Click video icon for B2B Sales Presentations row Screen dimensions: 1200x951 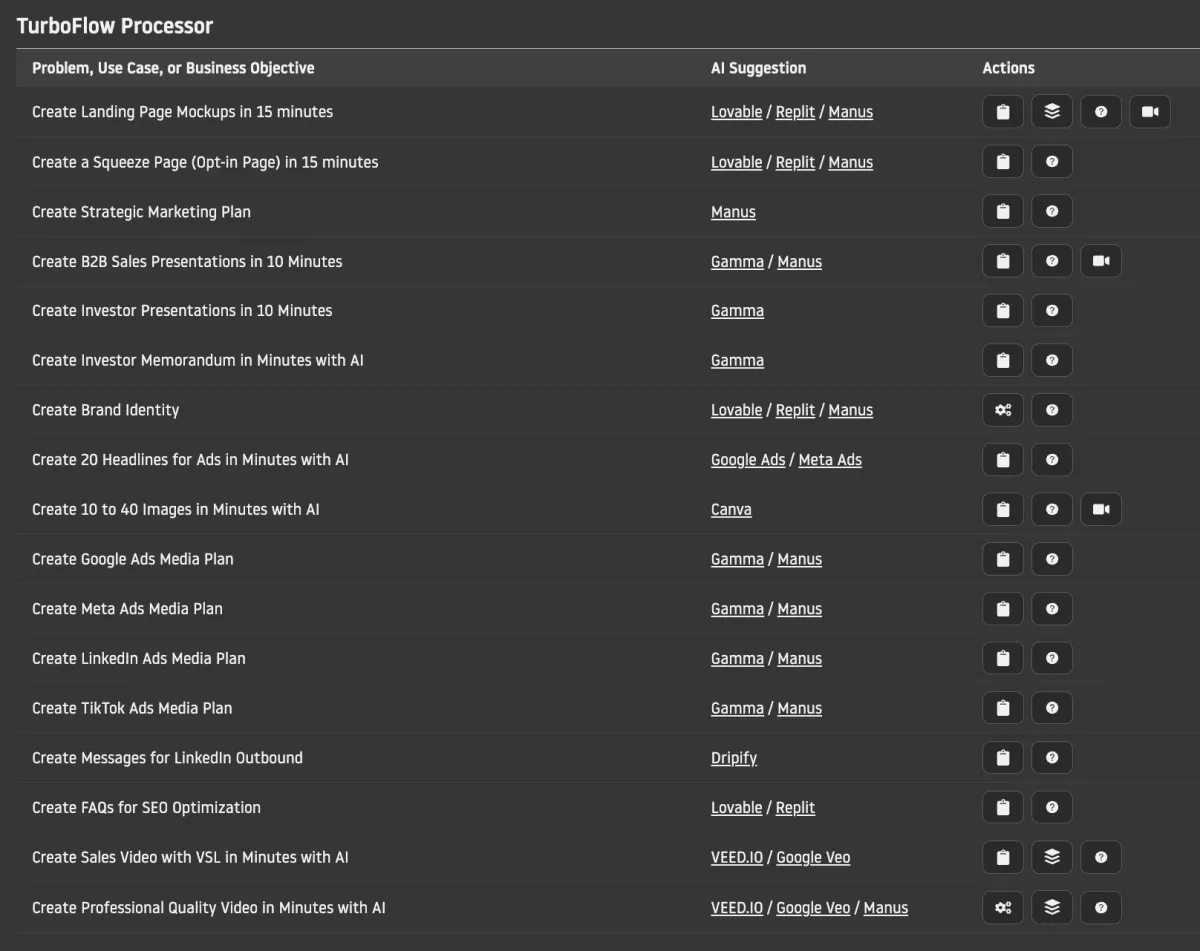coord(1101,261)
